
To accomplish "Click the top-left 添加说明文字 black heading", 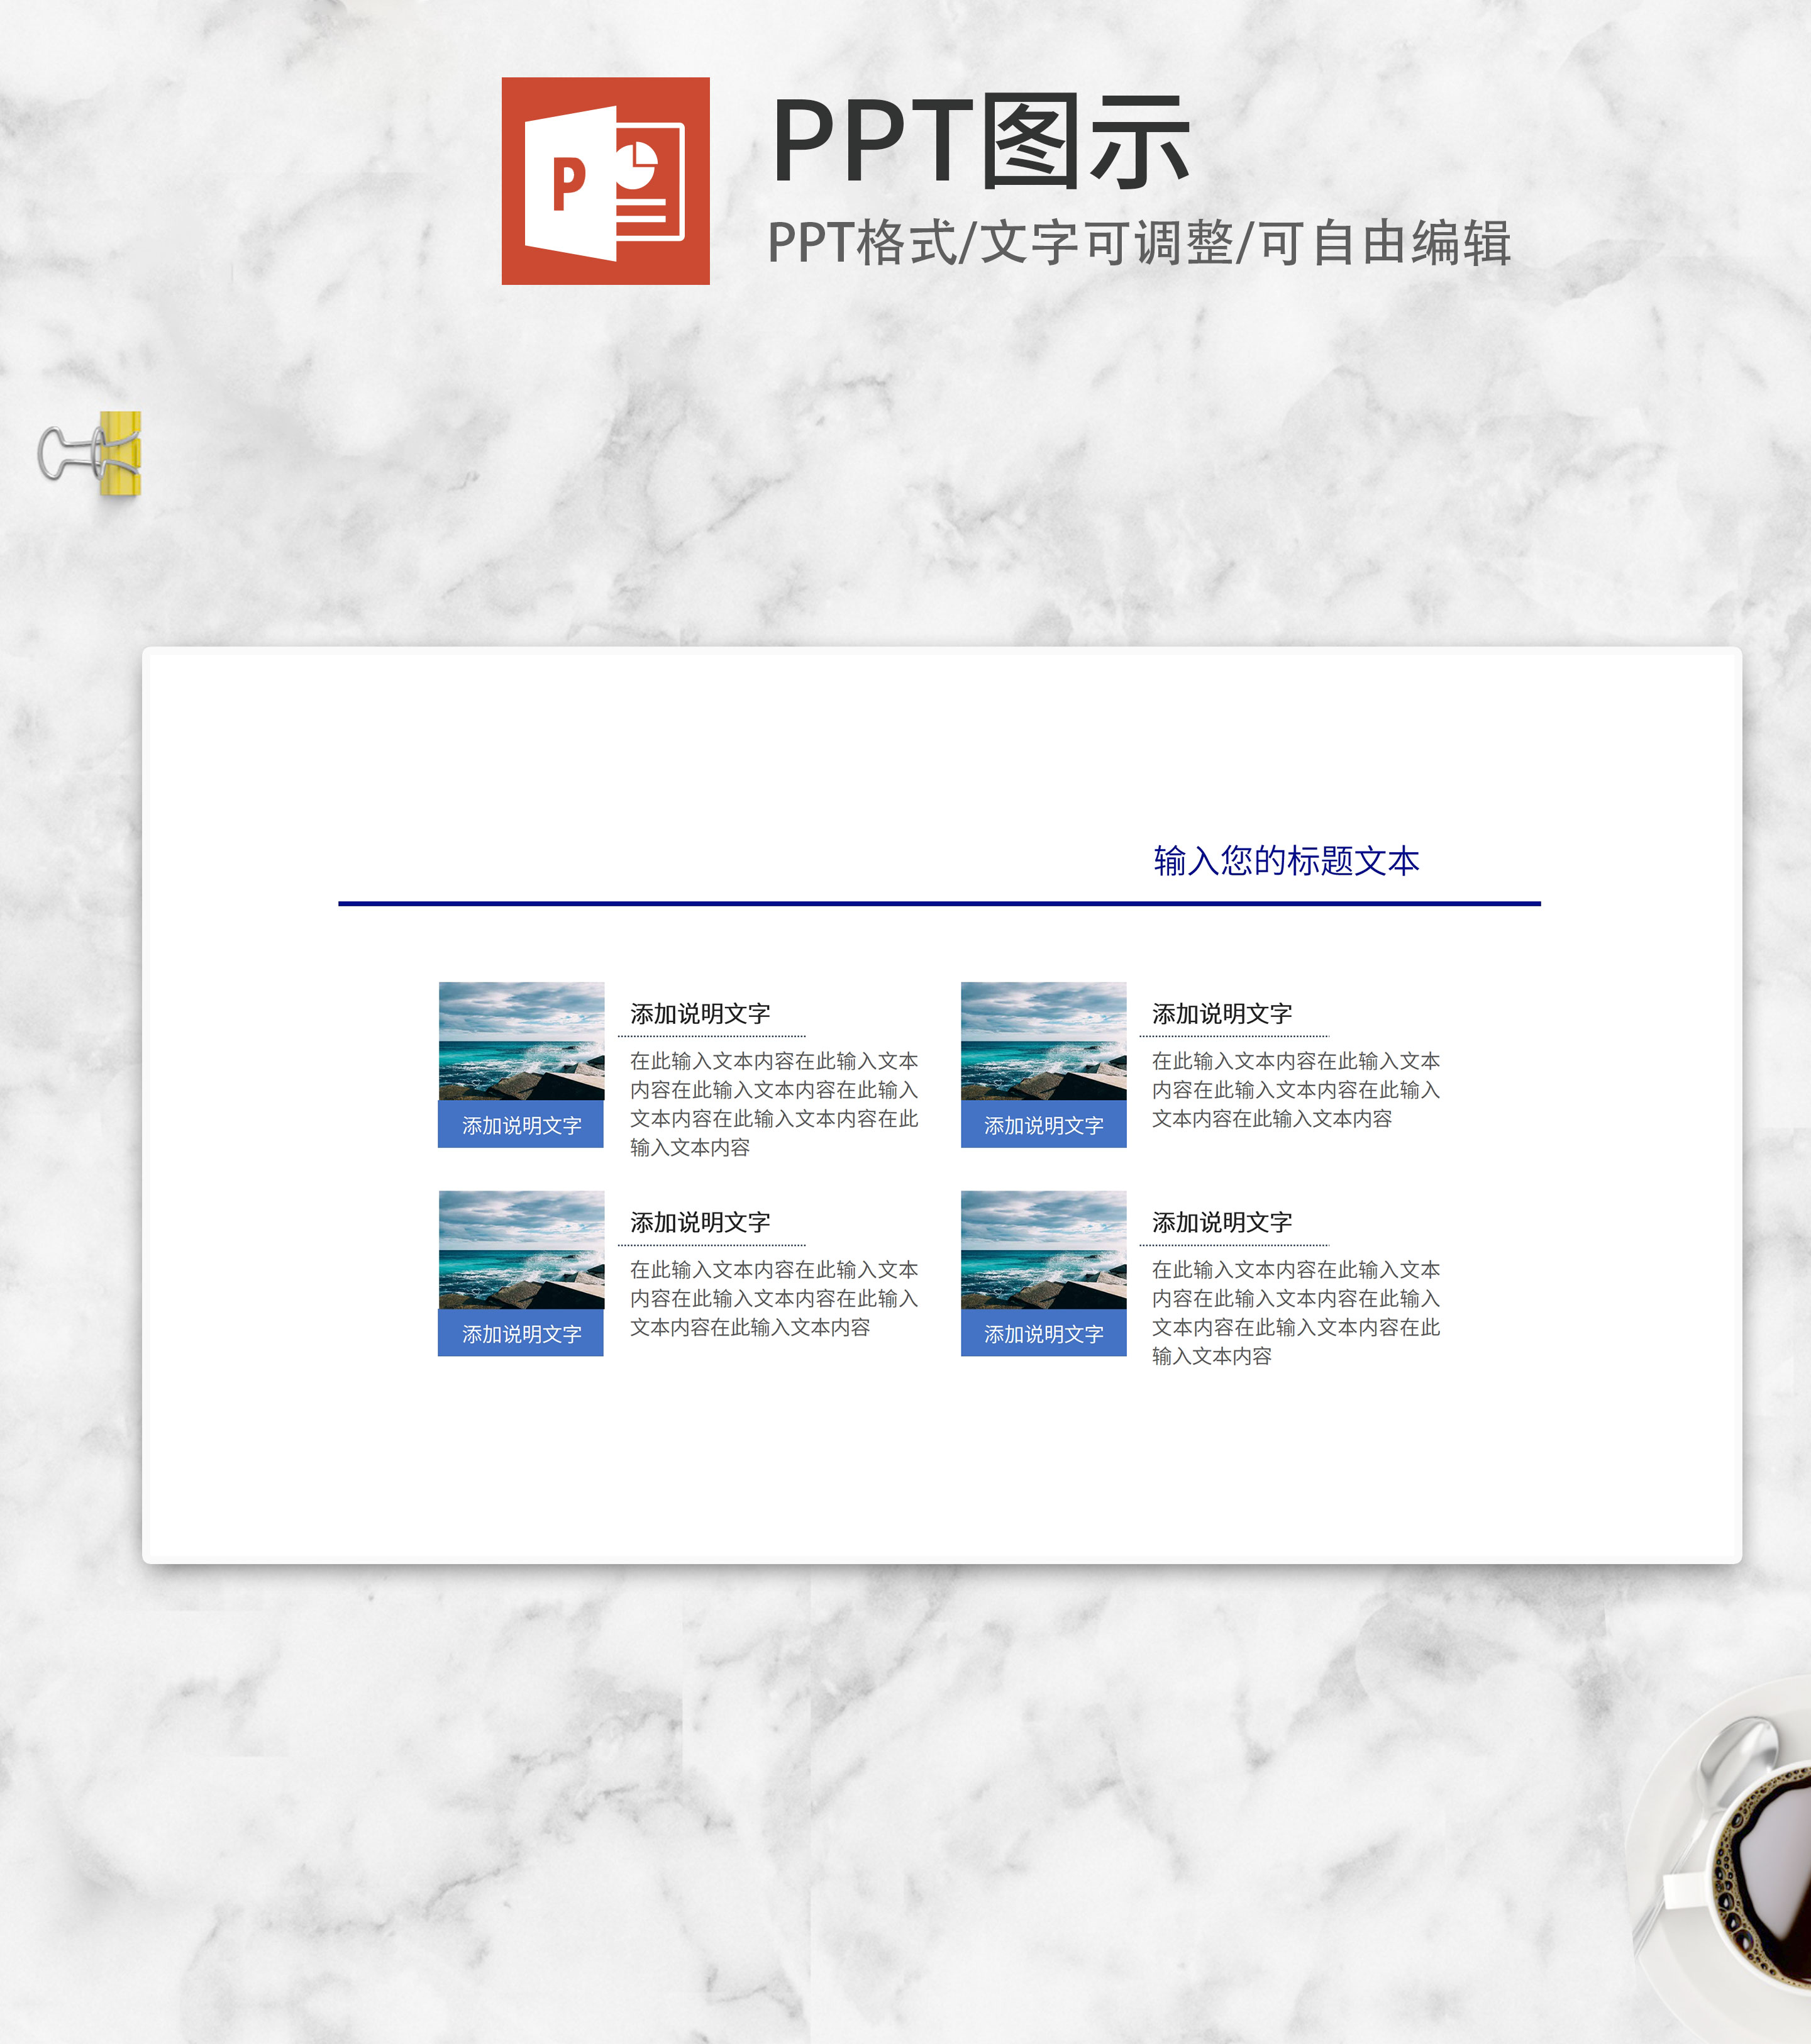I will coord(700,1014).
